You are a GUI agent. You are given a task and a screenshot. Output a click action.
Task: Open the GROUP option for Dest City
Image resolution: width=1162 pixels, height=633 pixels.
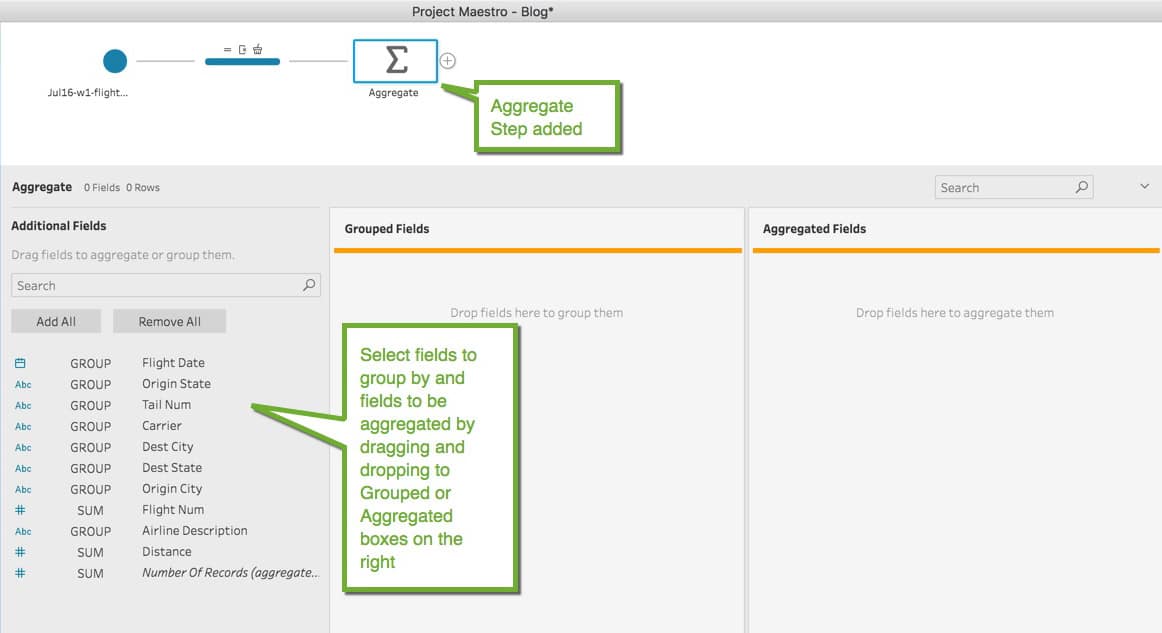point(90,448)
